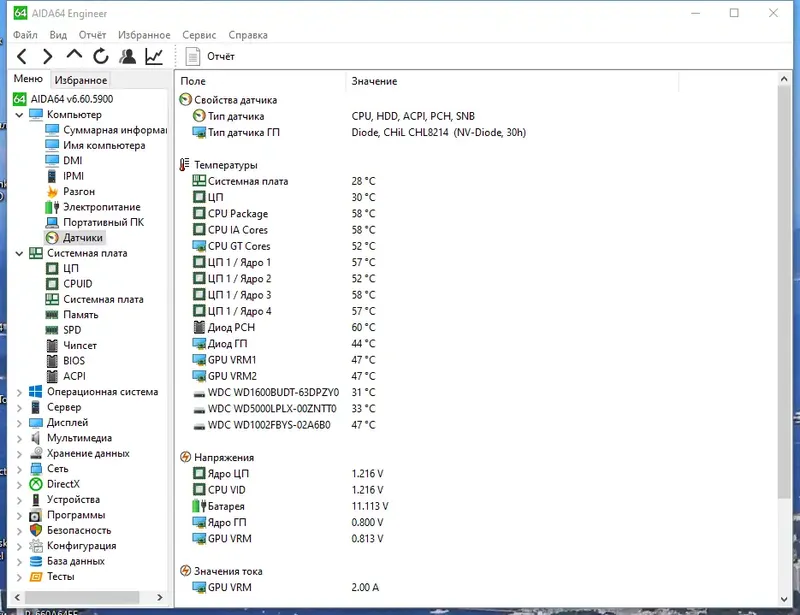Viewport: 800px width, 615px height.
Task: Open the ACPI tree entry
Action: [66, 376]
